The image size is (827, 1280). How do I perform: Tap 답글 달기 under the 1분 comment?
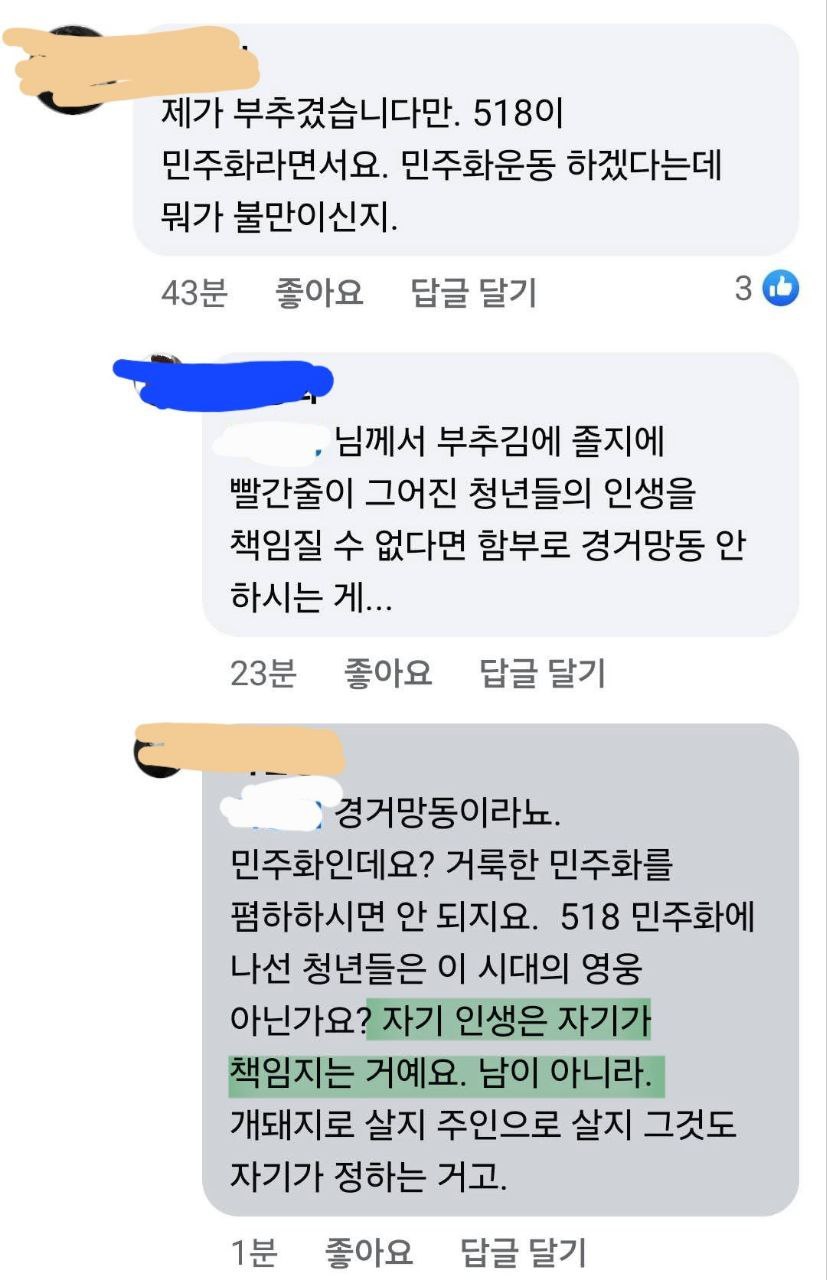523,1251
